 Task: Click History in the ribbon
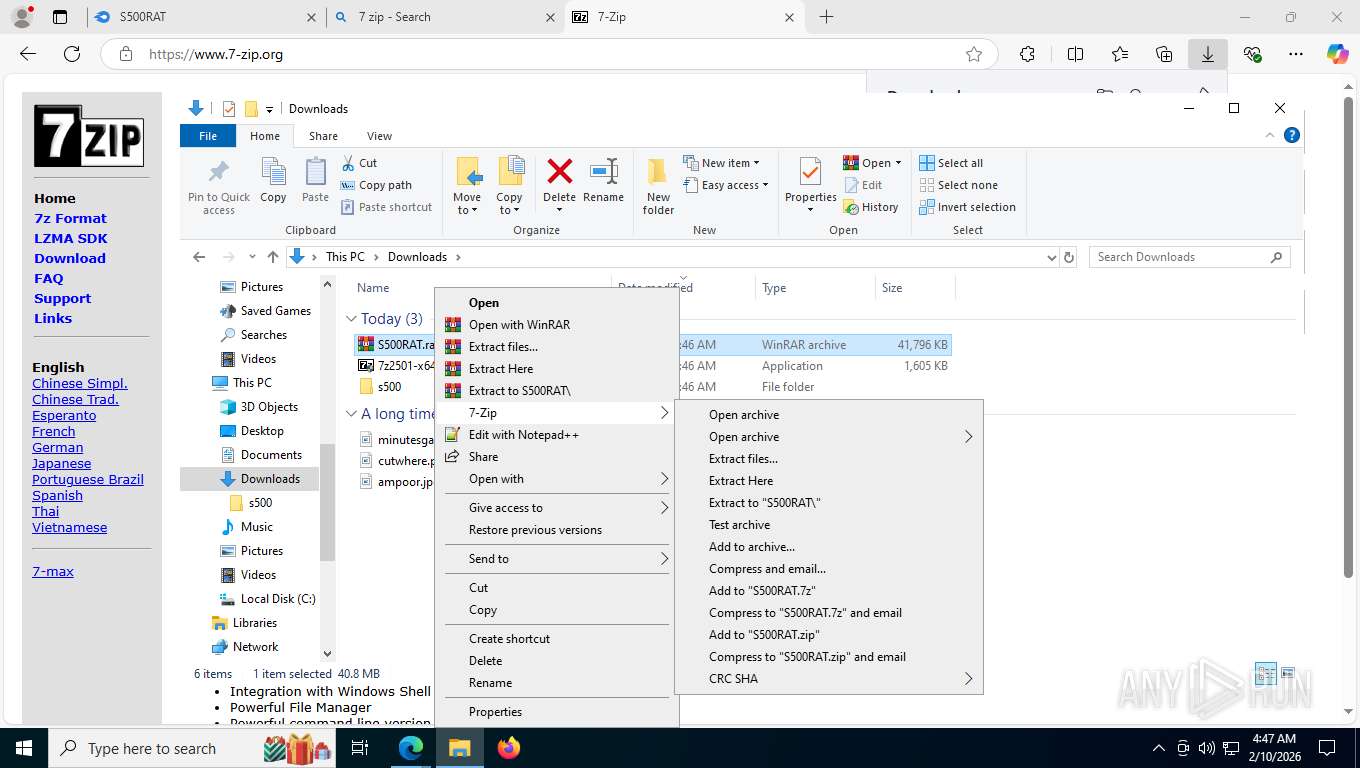[871, 207]
